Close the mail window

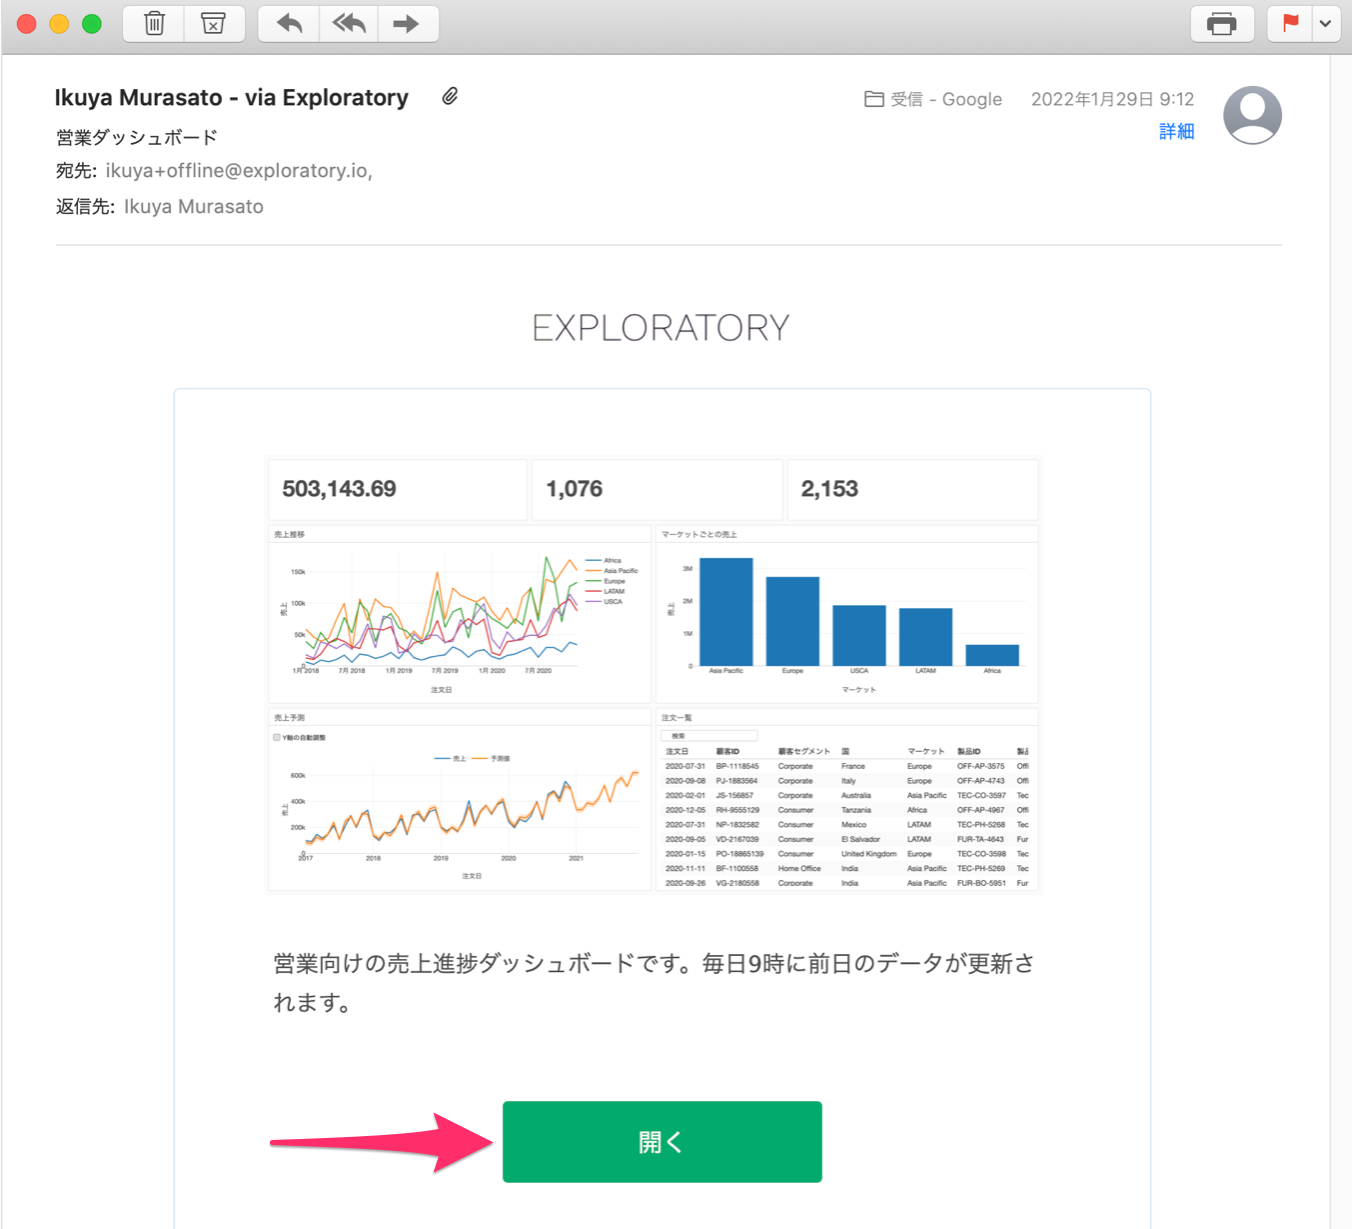click(27, 24)
